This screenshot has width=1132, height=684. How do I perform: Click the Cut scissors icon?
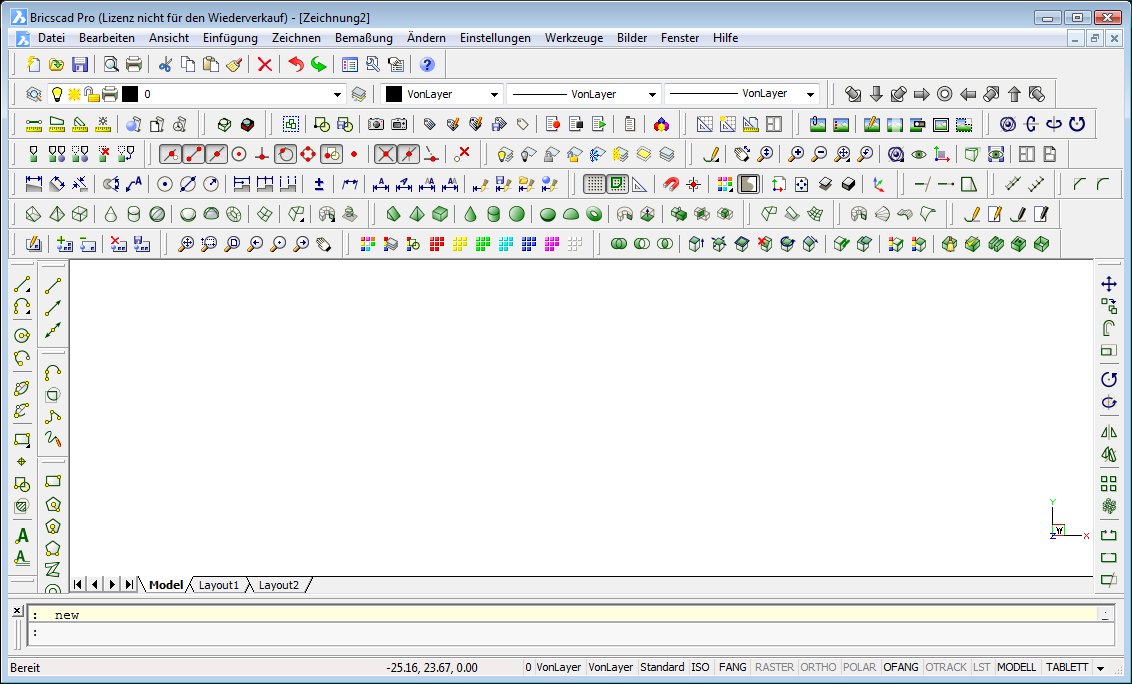pos(165,64)
